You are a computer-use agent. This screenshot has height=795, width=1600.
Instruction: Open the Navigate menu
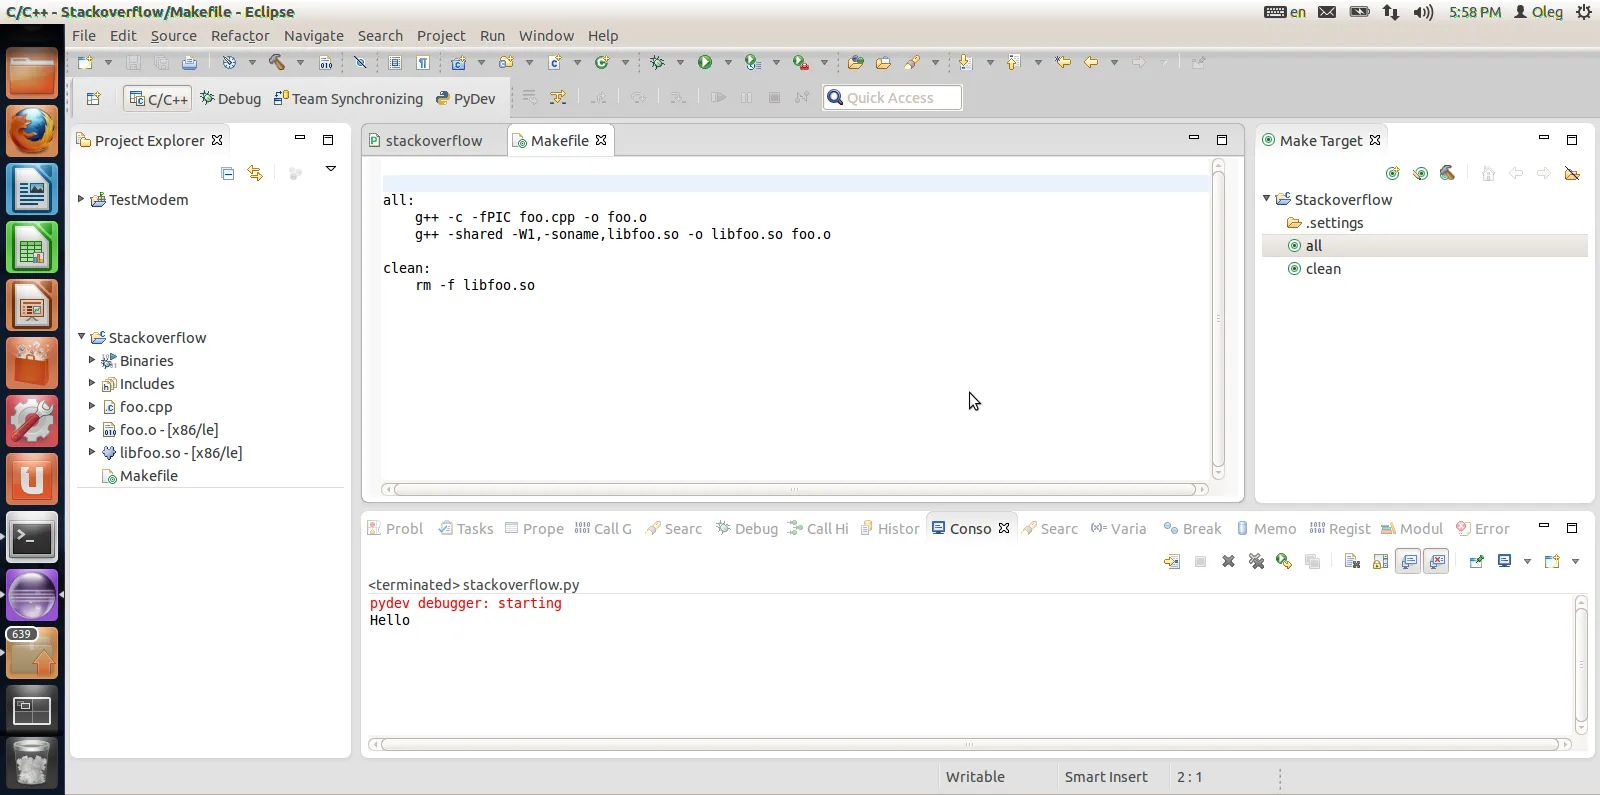click(314, 35)
